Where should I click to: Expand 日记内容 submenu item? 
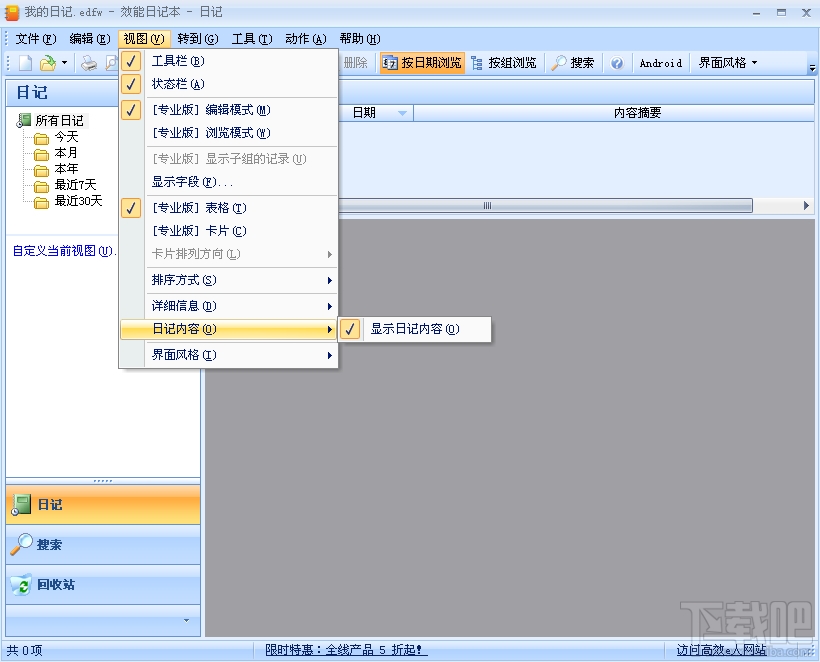pyautogui.click(x=228, y=329)
